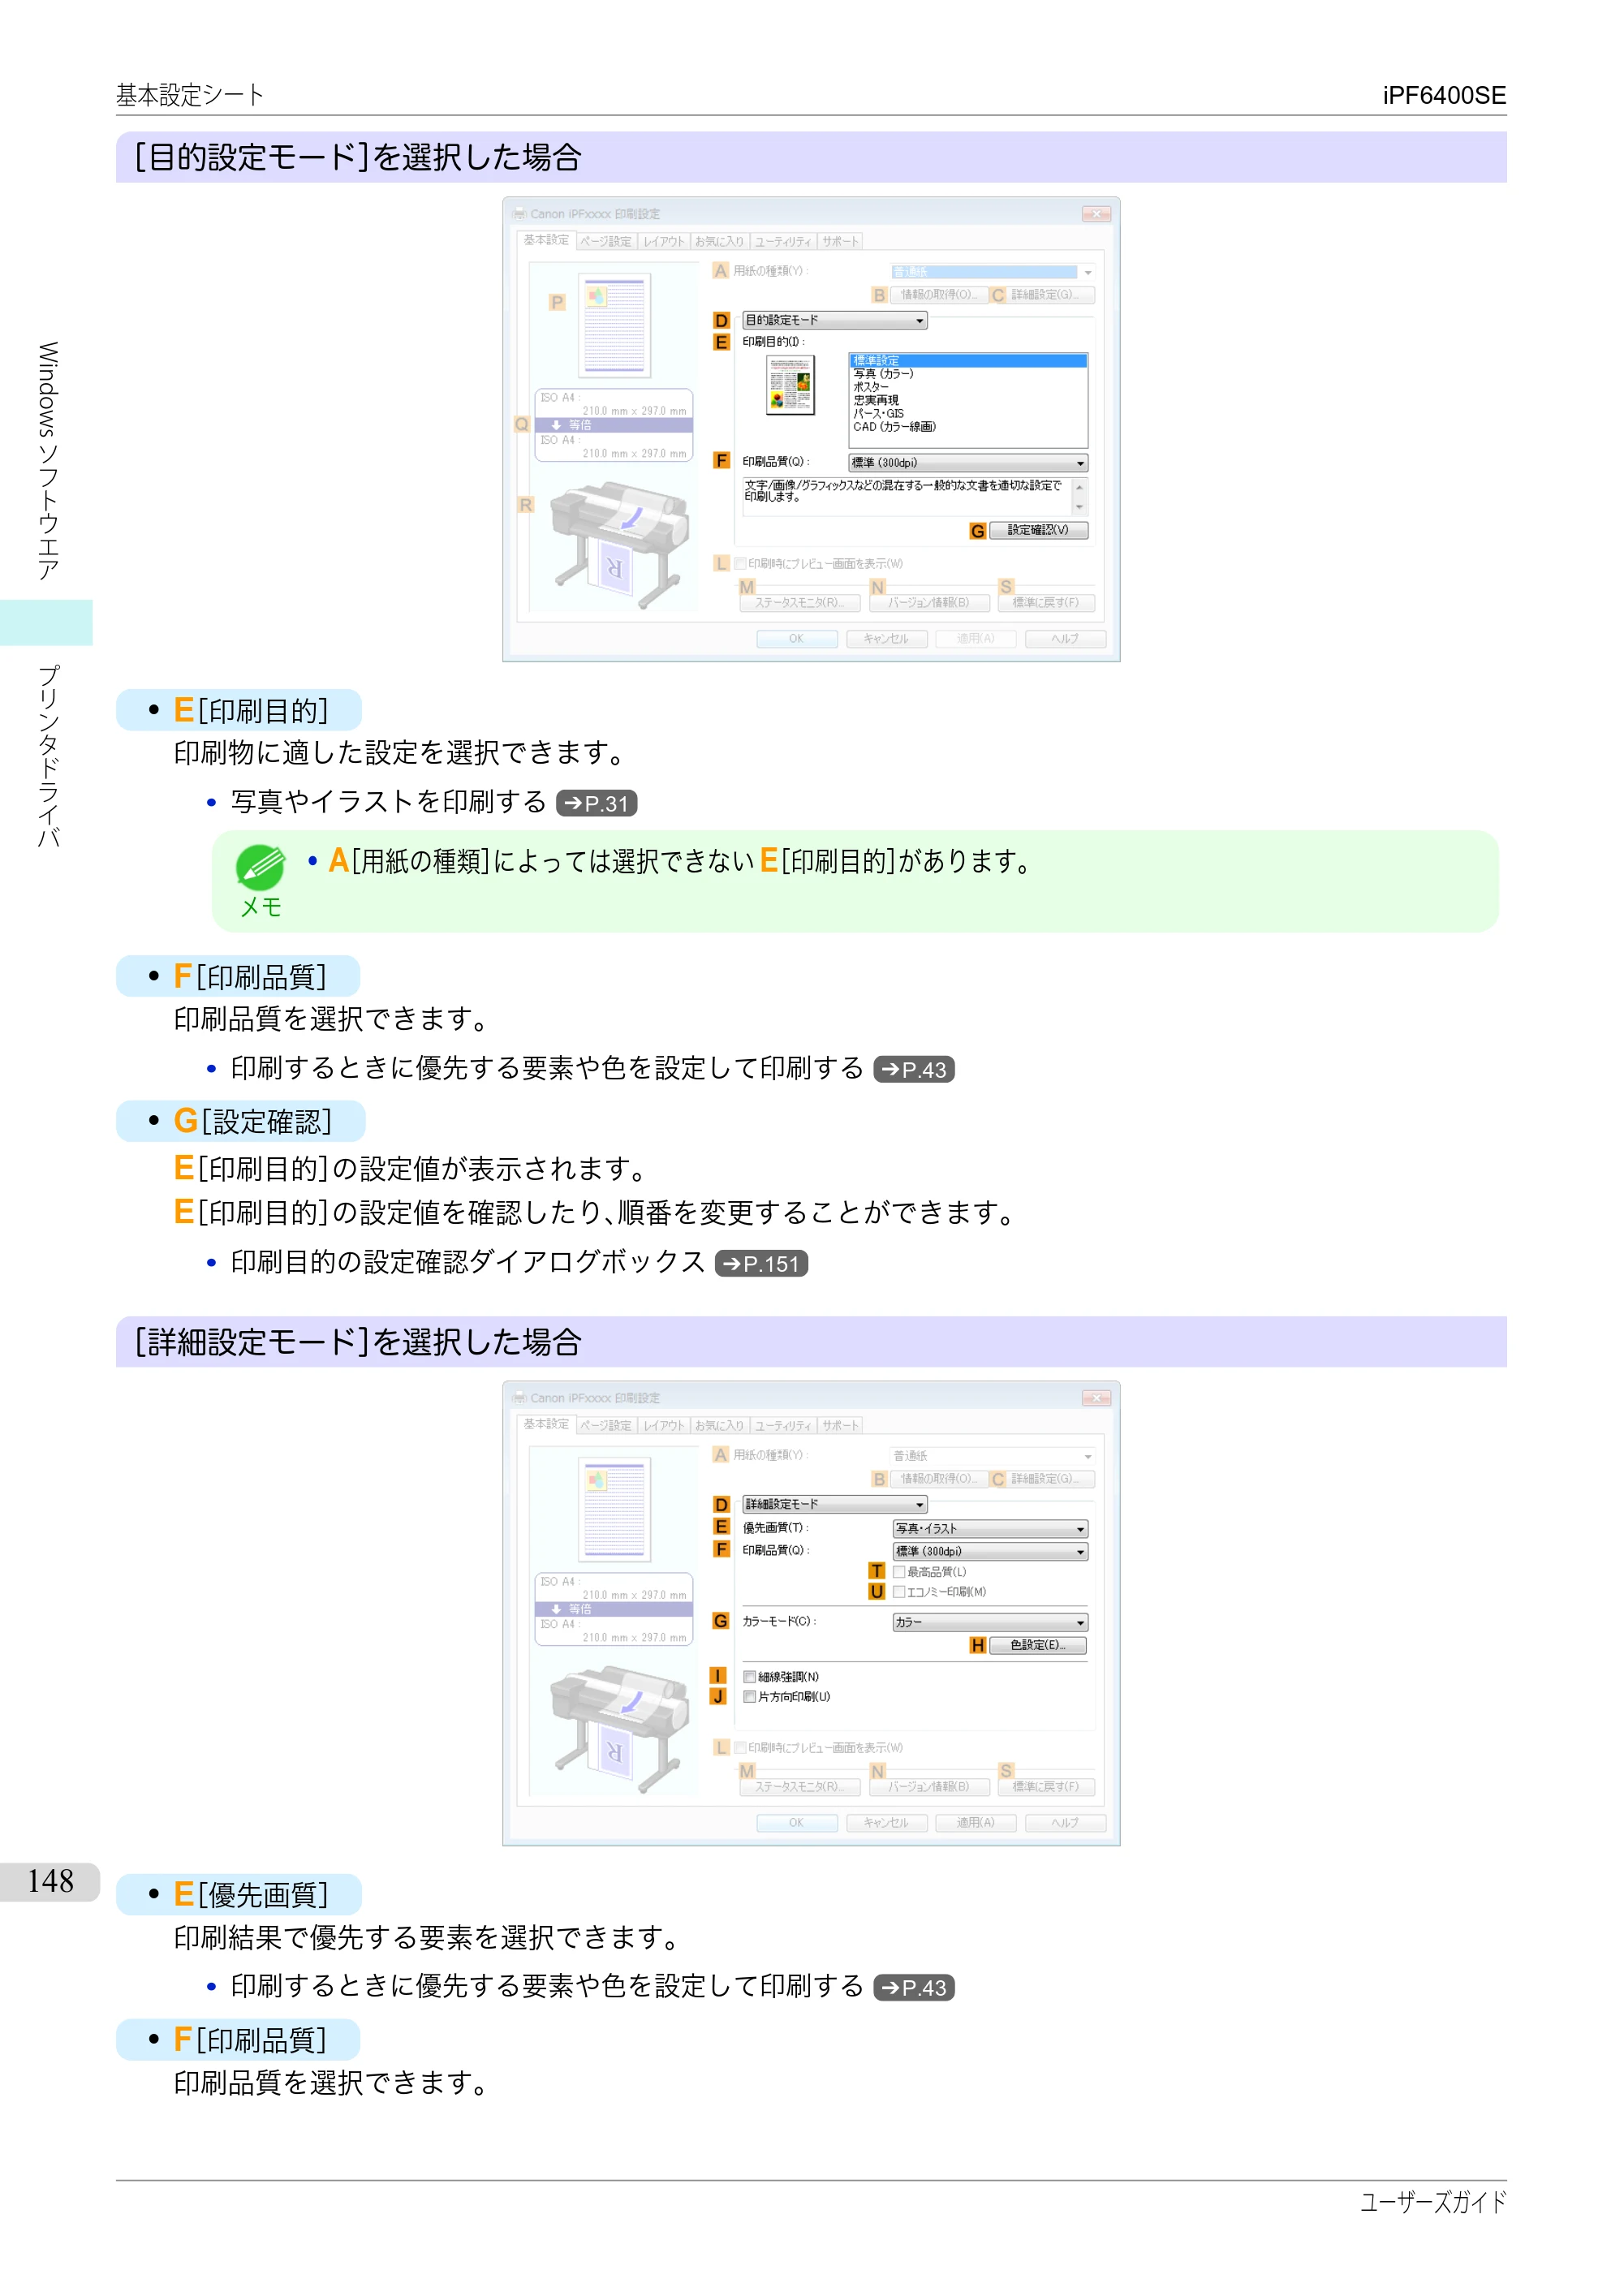This screenshot has width=1624, height=2296.
Task: Open the レイアウト tab in upper dialog
Action: (664, 242)
